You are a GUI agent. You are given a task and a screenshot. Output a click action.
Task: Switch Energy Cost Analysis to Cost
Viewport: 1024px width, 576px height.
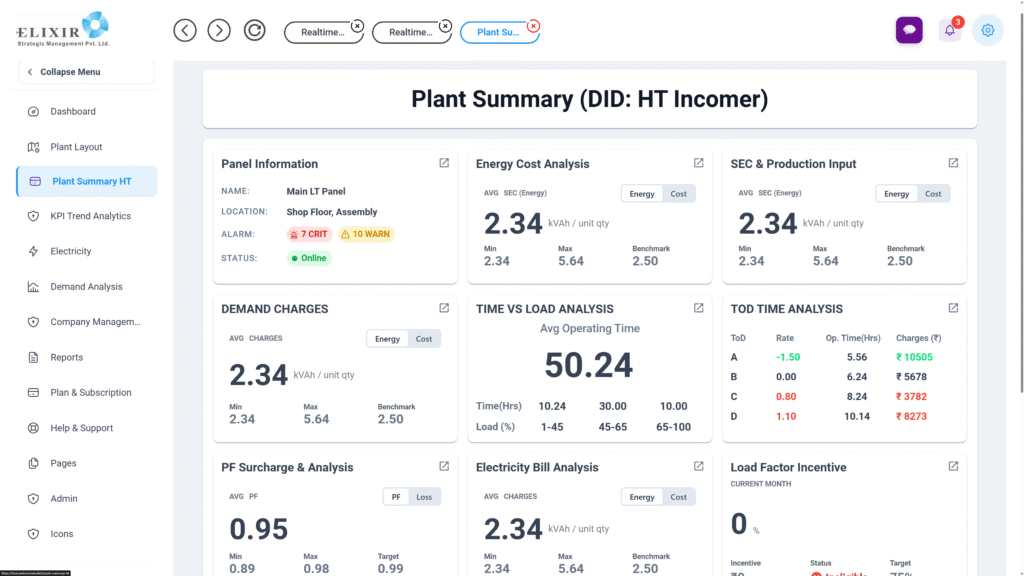[x=678, y=194]
